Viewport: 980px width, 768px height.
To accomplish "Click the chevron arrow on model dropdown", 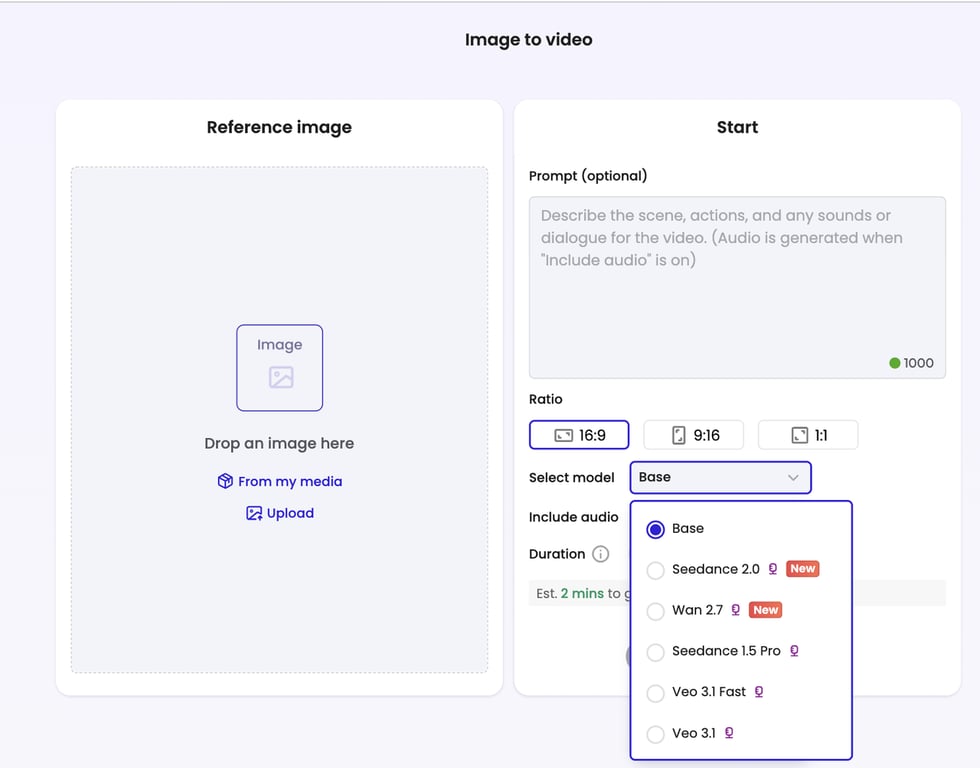I will tap(793, 477).
